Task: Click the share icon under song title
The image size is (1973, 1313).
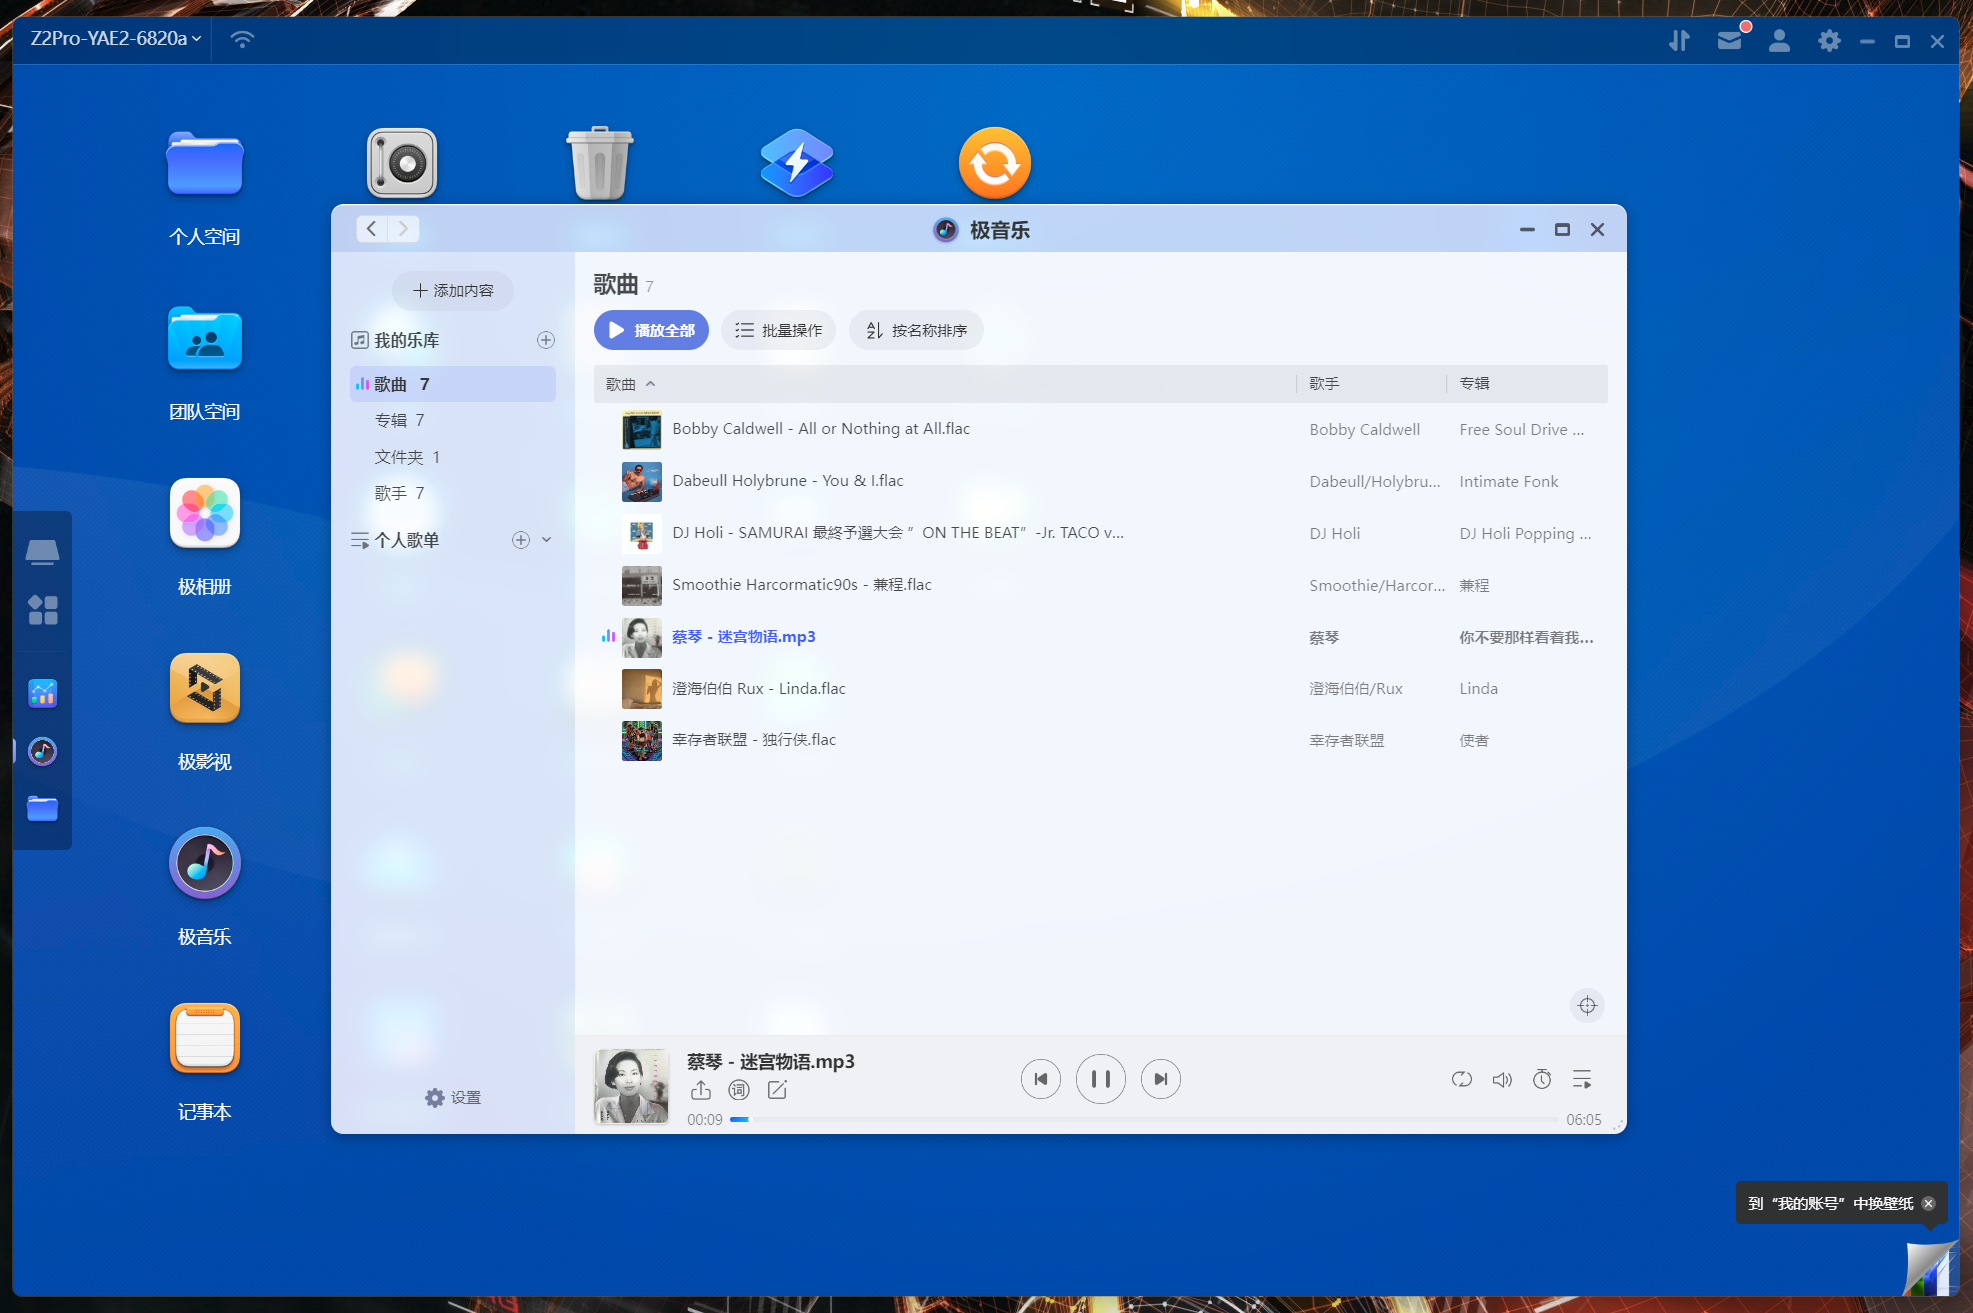Action: [700, 1090]
